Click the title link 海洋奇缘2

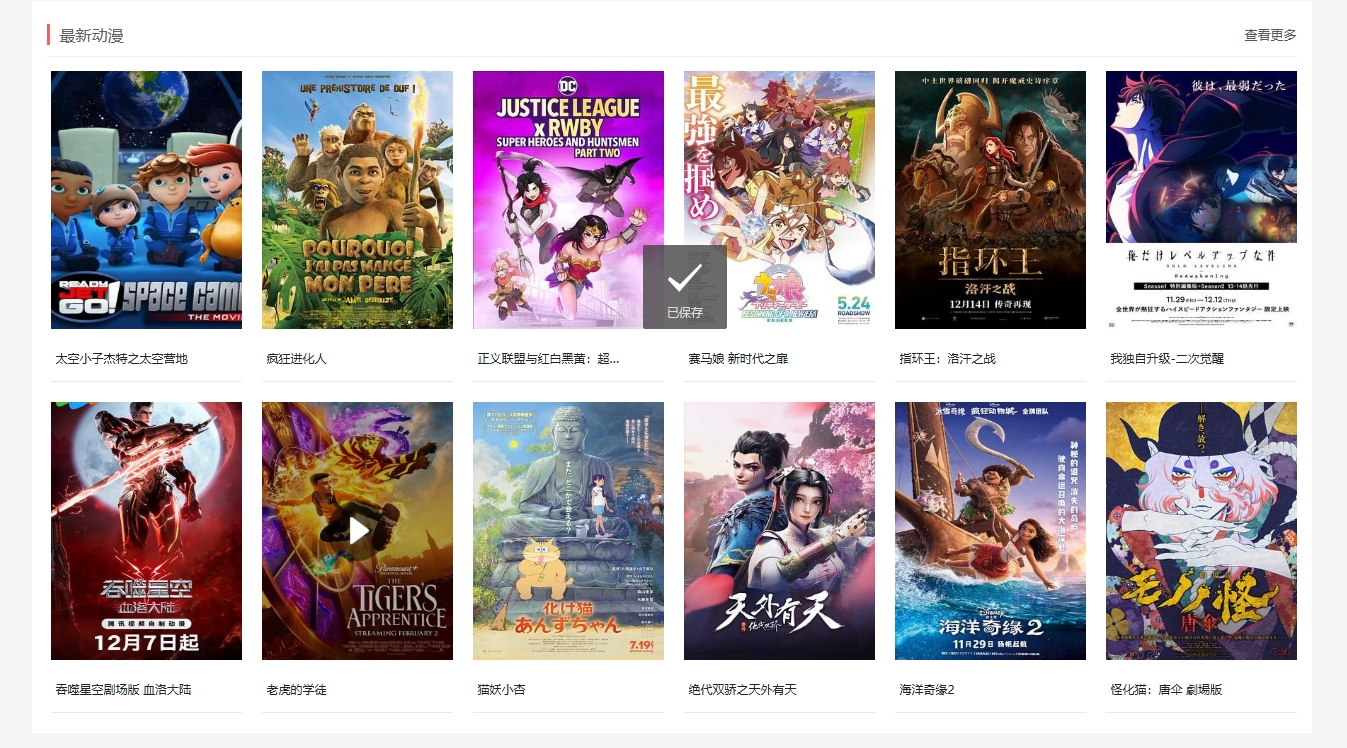click(927, 689)
